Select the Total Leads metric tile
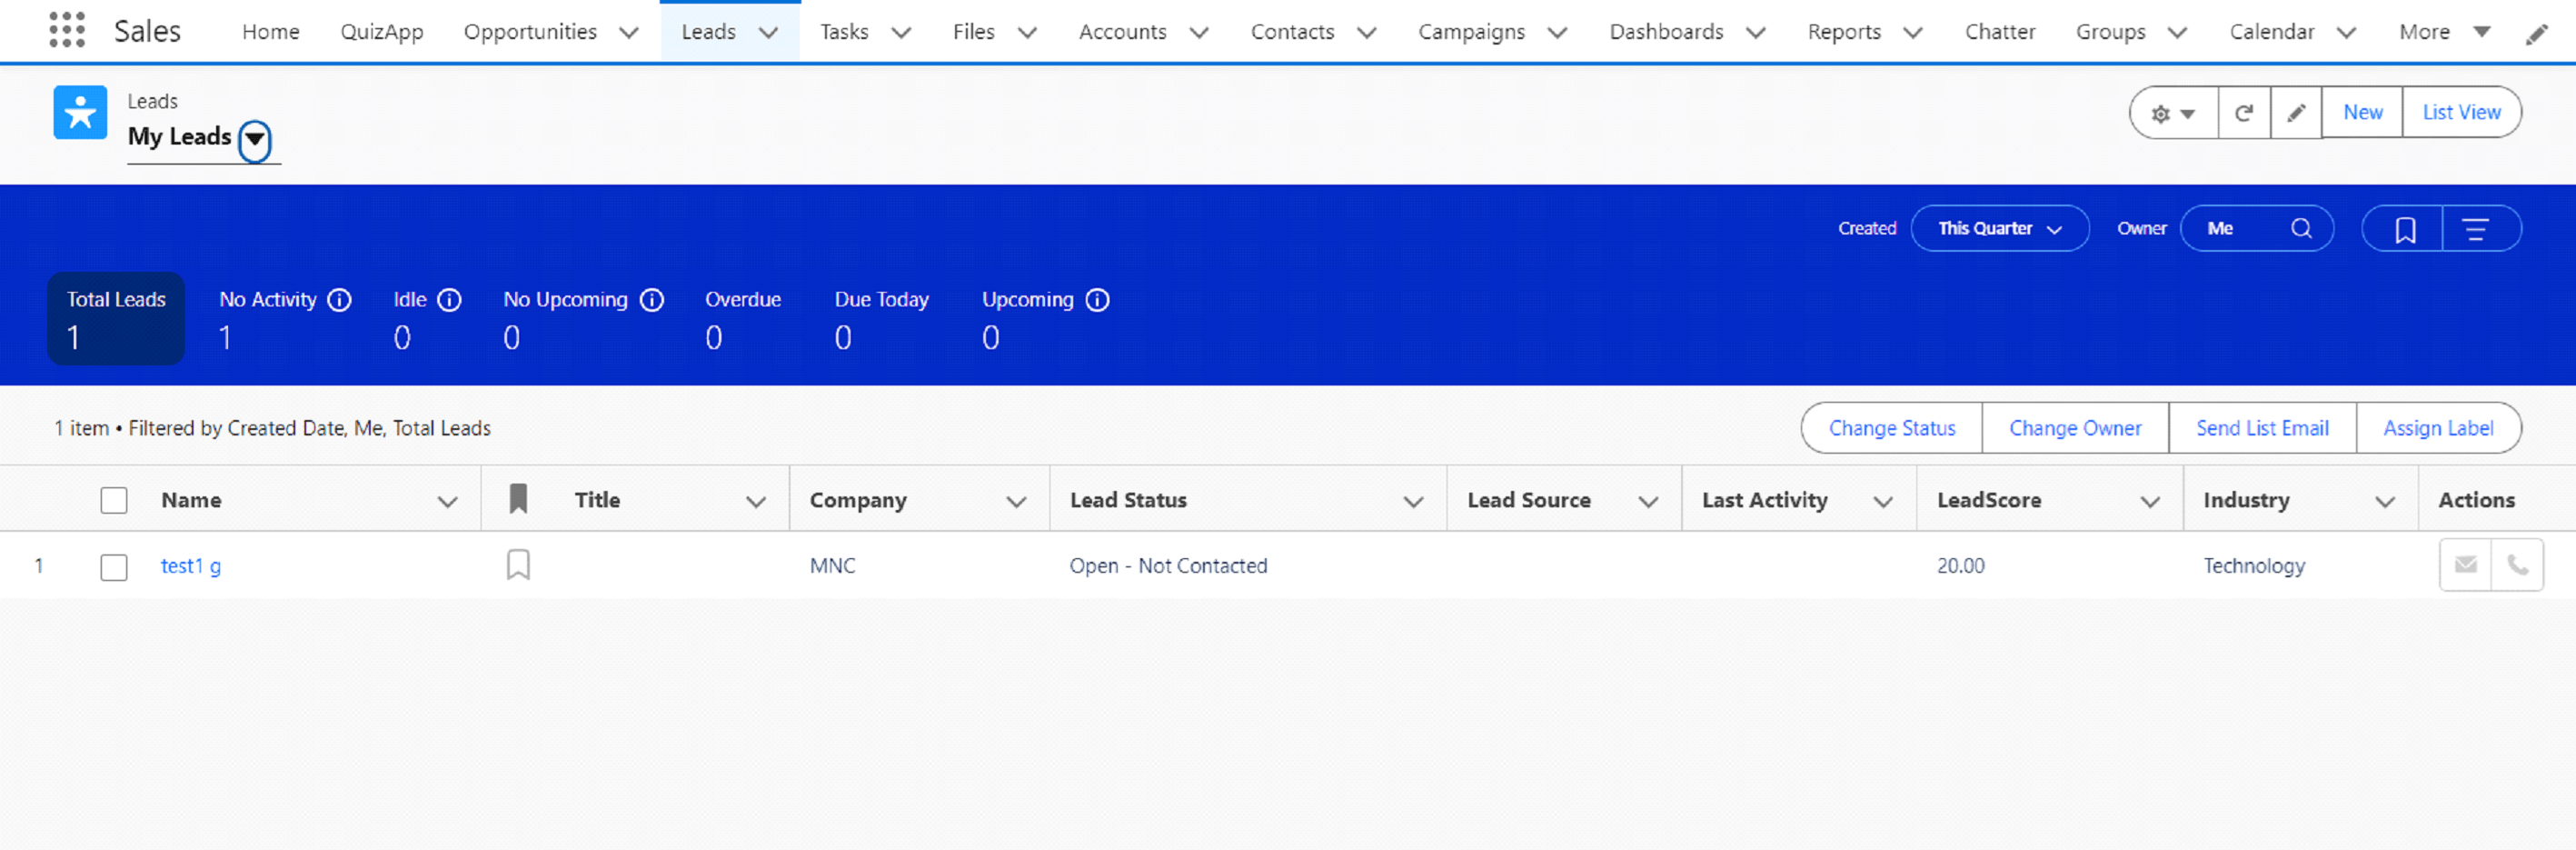The width and height of the screenshot is (2576, 850). 116,318
